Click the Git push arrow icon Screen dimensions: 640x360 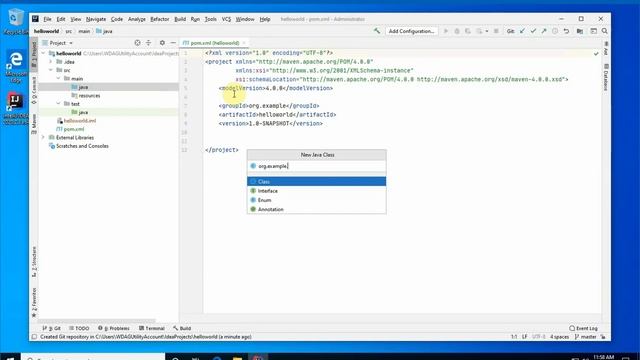pos(544,31)
